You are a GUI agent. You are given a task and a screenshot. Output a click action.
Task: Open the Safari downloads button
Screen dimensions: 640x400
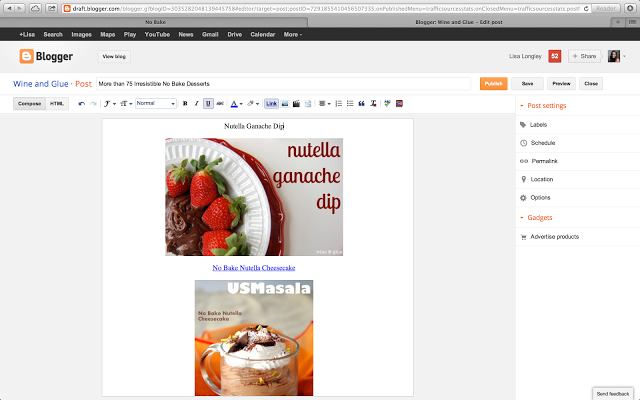[x=630, y=8]
